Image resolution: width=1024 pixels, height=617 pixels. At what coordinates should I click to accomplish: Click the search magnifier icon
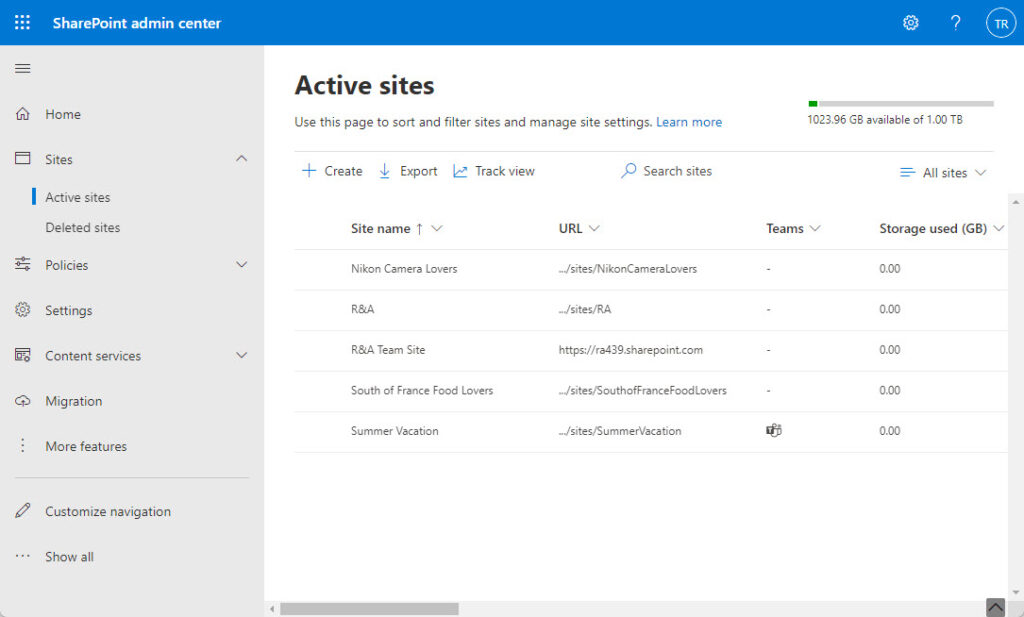click(x=628, y=170)
